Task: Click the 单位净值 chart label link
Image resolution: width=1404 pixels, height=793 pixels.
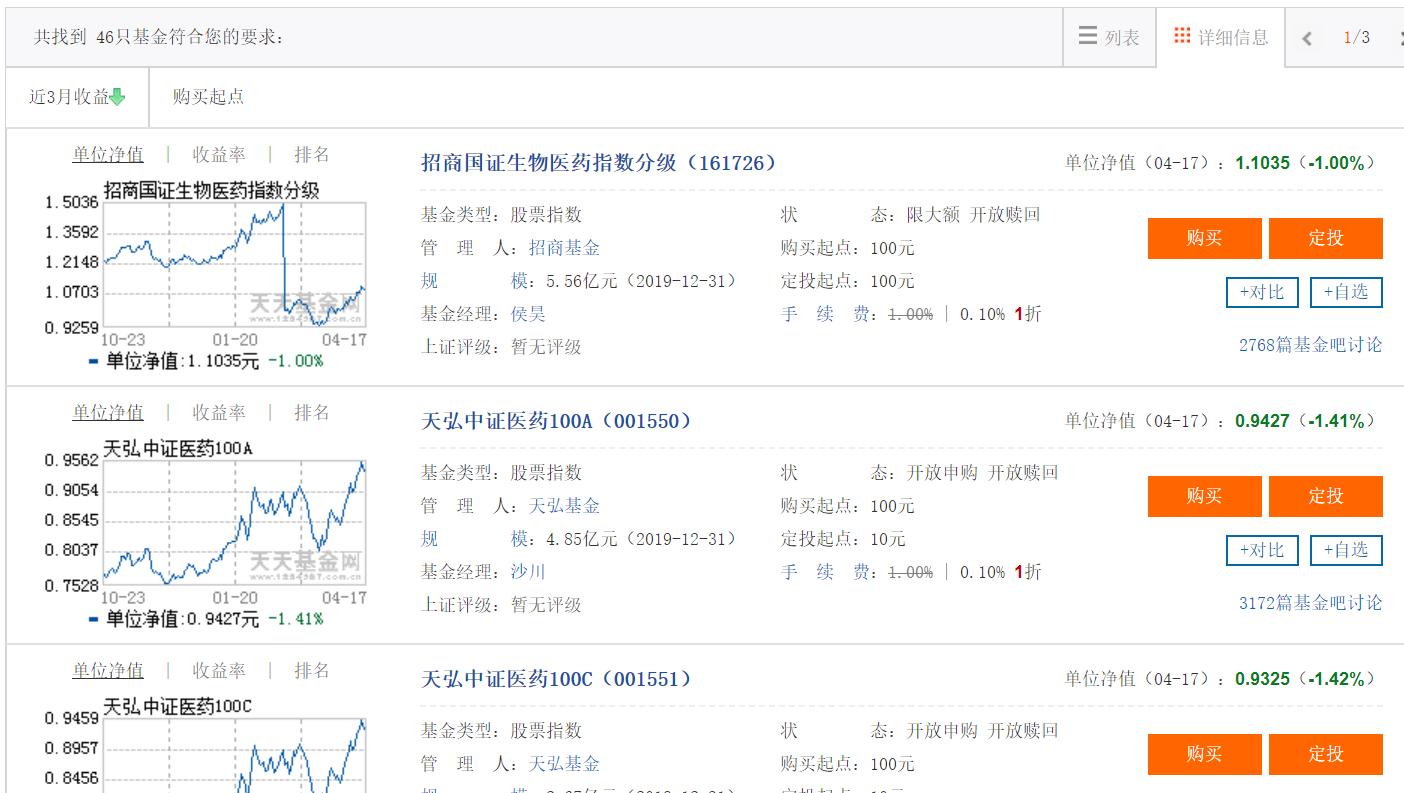Action: point(107,154)
